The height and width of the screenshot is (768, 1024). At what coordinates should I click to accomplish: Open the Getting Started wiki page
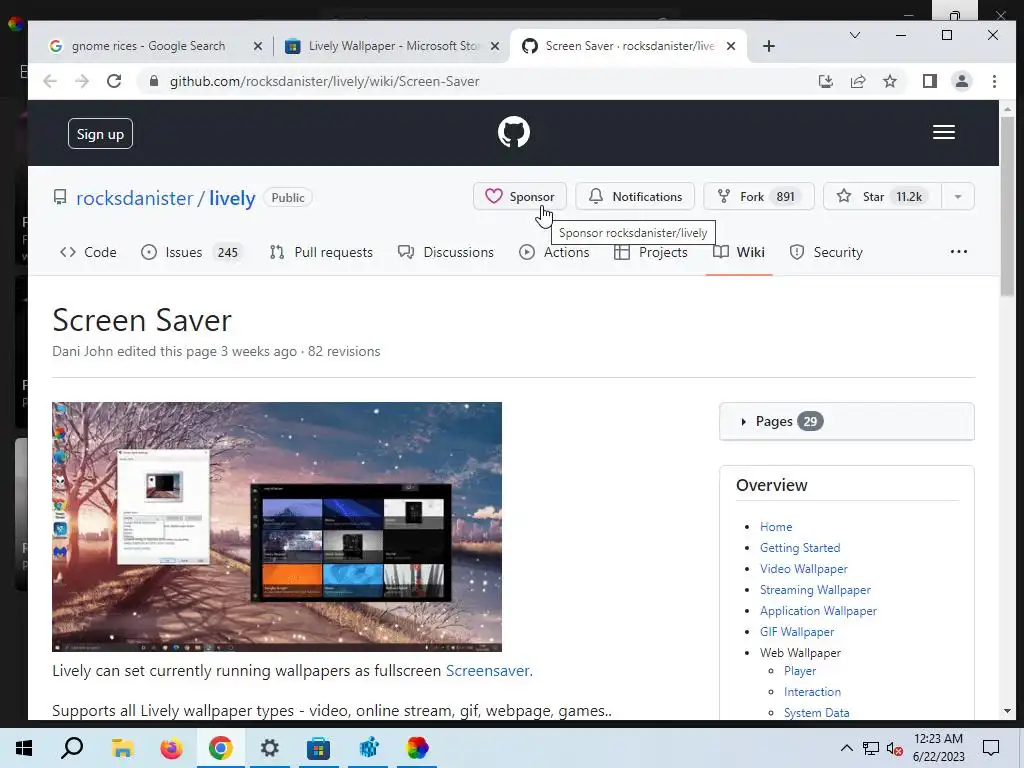(x=800, y=548)
